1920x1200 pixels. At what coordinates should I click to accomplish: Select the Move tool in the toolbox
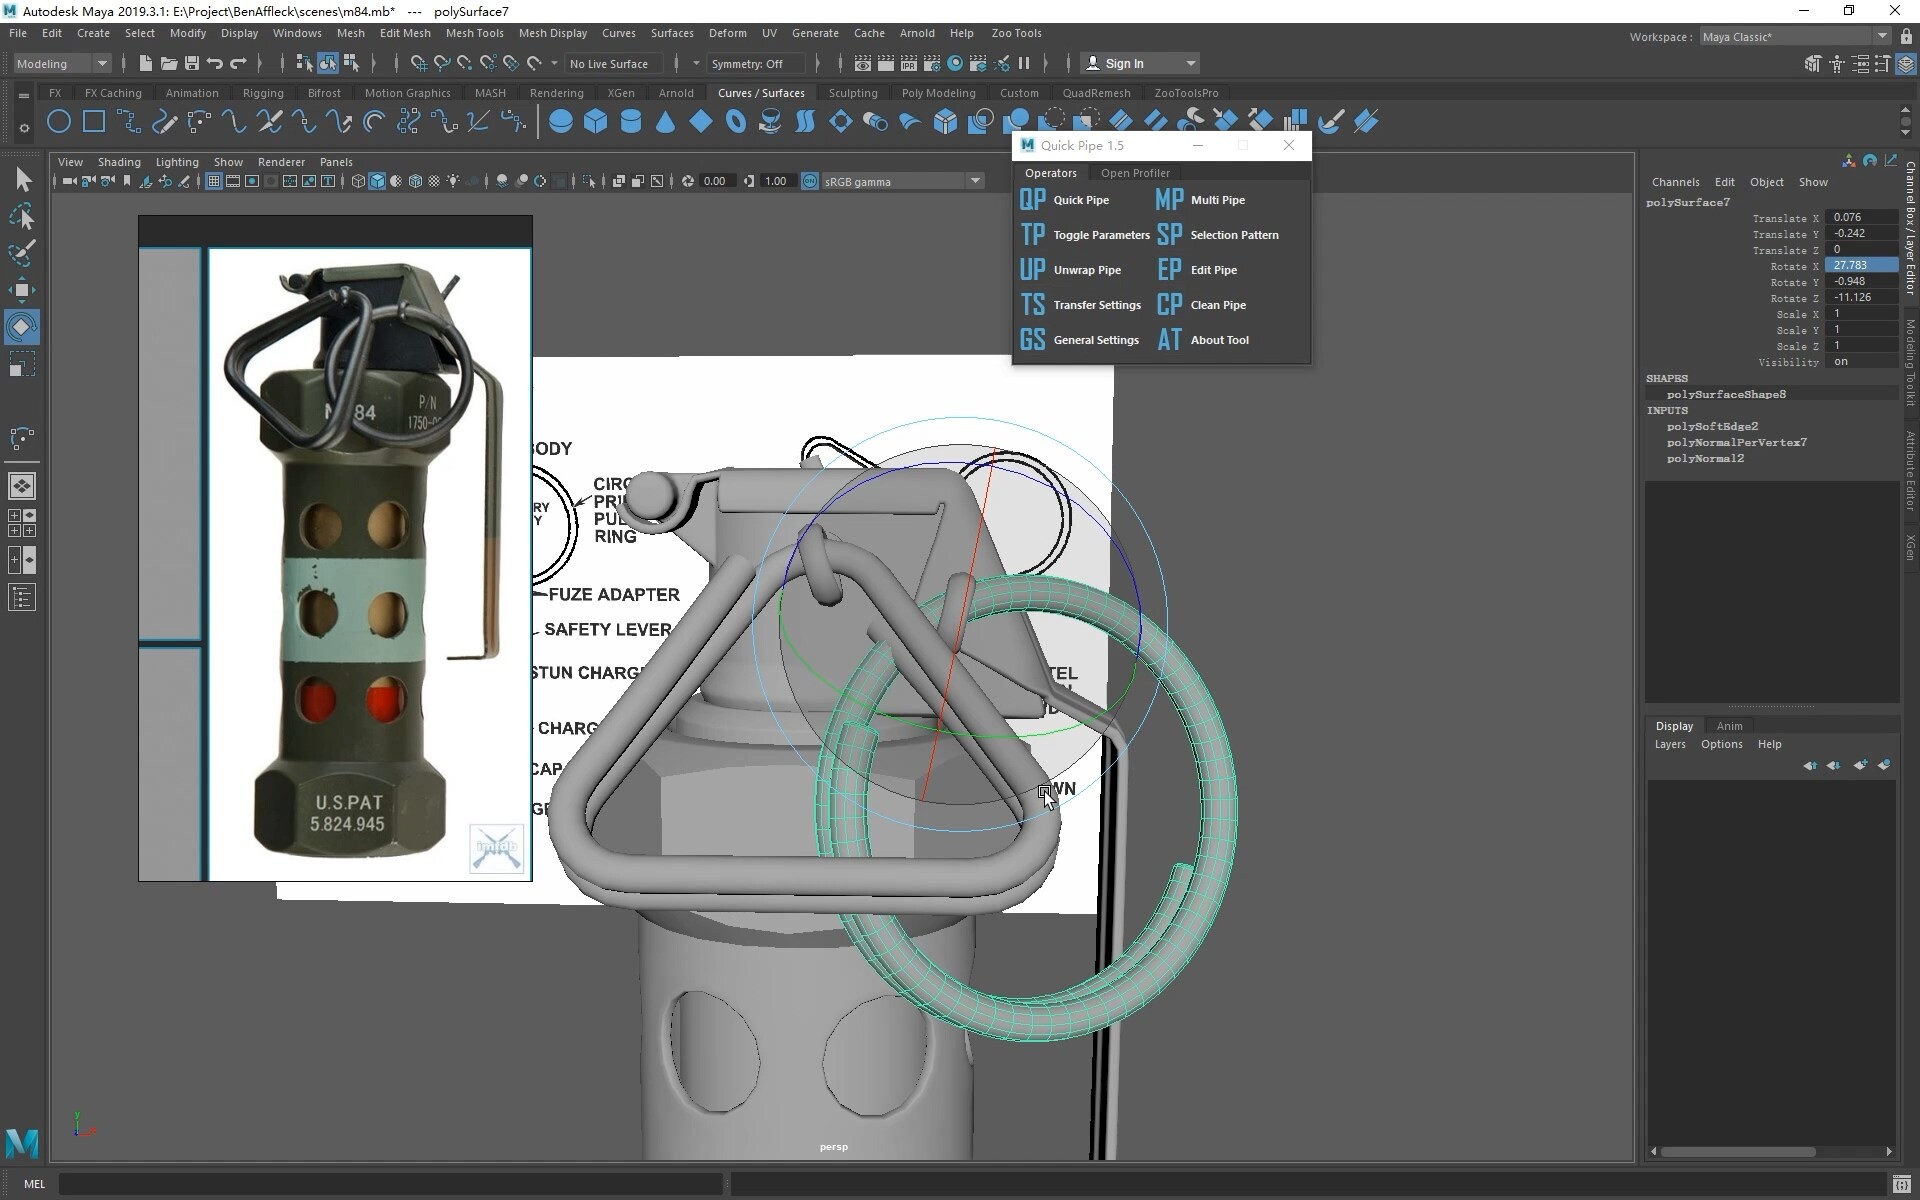22,289
